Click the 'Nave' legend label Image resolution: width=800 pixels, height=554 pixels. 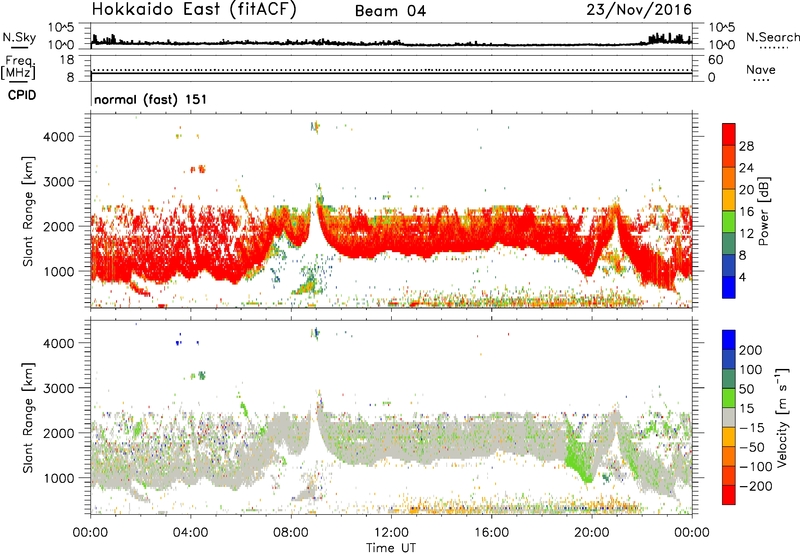(761, 70)
